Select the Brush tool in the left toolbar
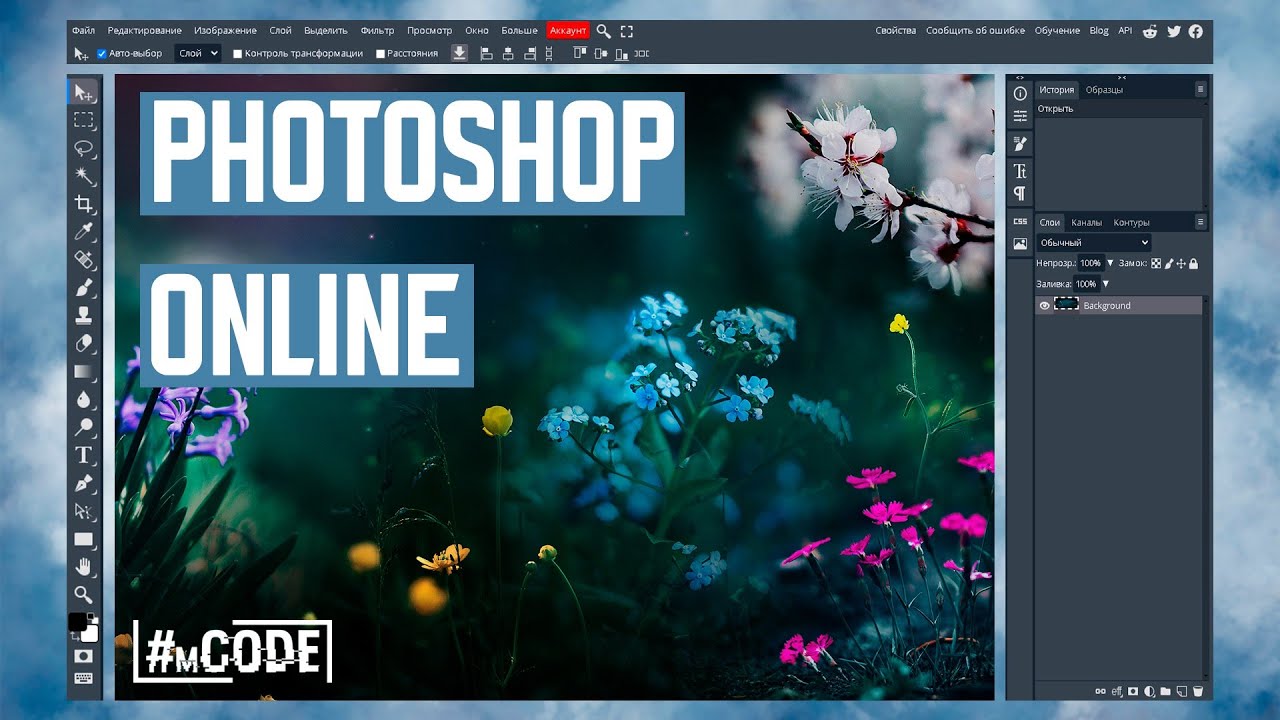The image size is (1280, 720). click(x=84, y=288)
